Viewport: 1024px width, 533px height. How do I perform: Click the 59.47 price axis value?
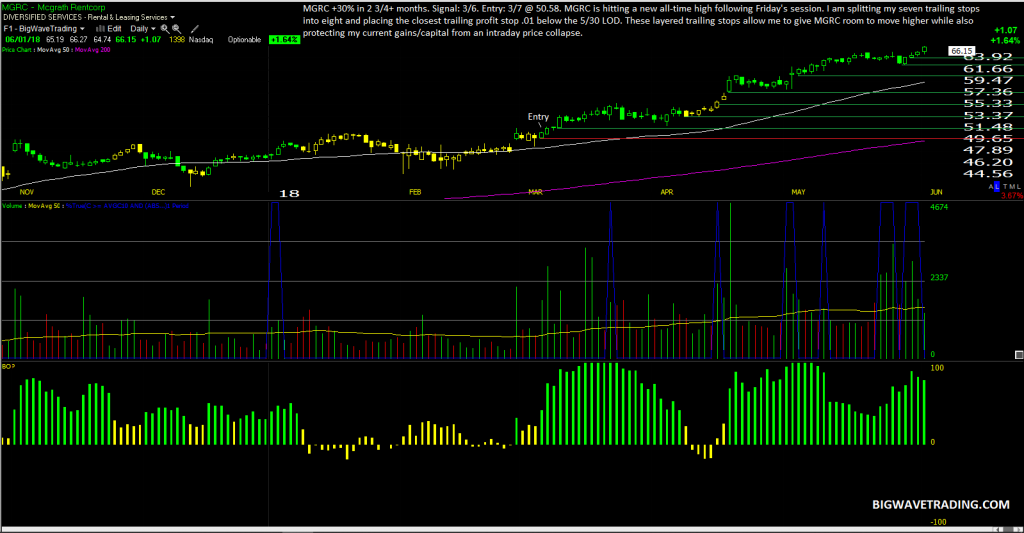pos(988,80)
